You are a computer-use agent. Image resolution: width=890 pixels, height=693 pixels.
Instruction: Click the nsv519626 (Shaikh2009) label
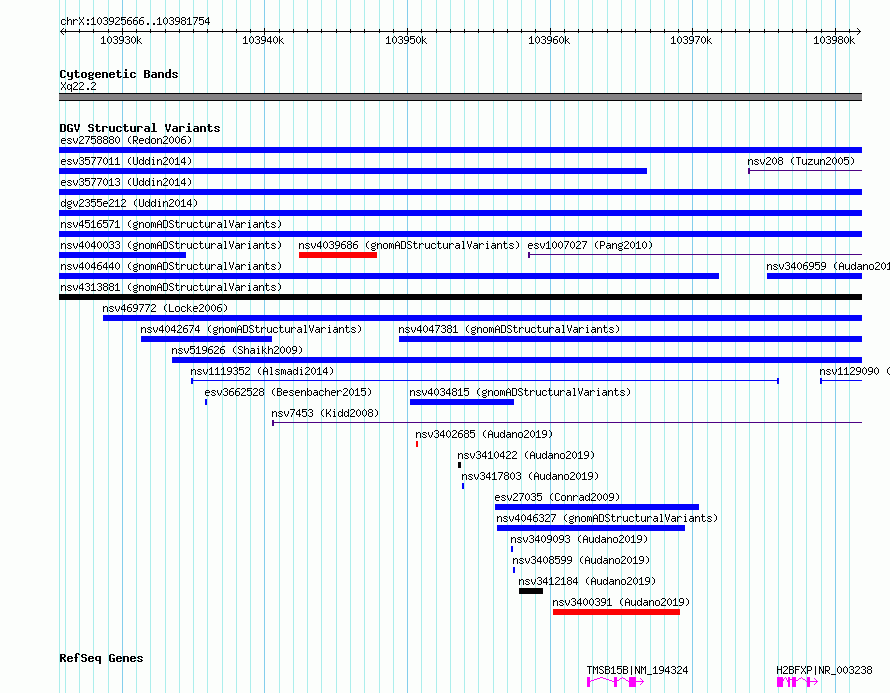coord(237,350)
